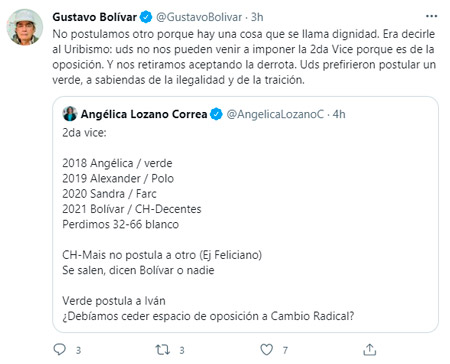The image size is (450, 364).
Task: Click Angélica Lozano Correa's verified badge
Action: [x=216, y=114]
